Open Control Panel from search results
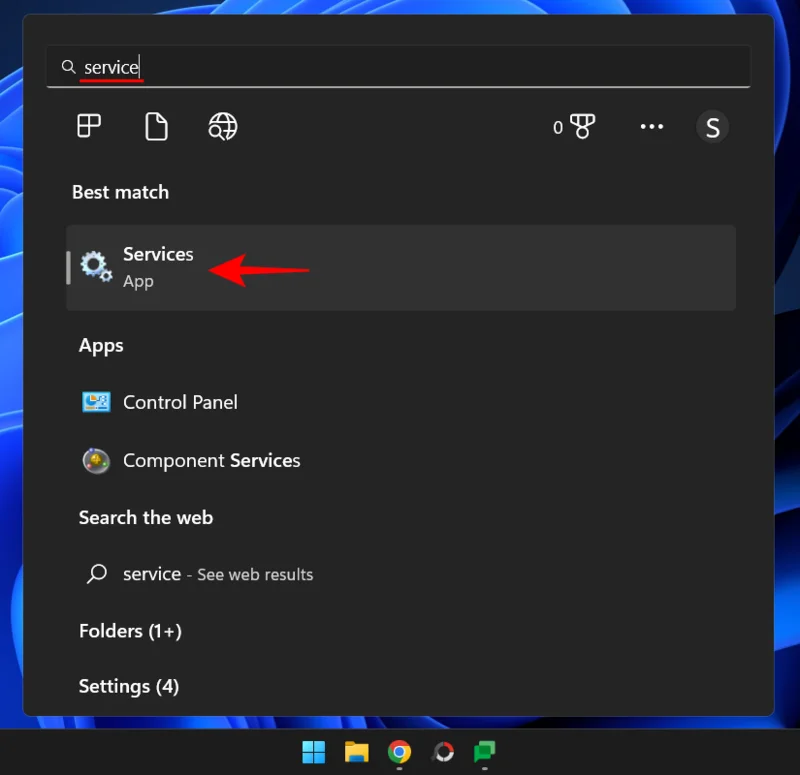This screenshot has height=775, width=800. click(179, 402)
